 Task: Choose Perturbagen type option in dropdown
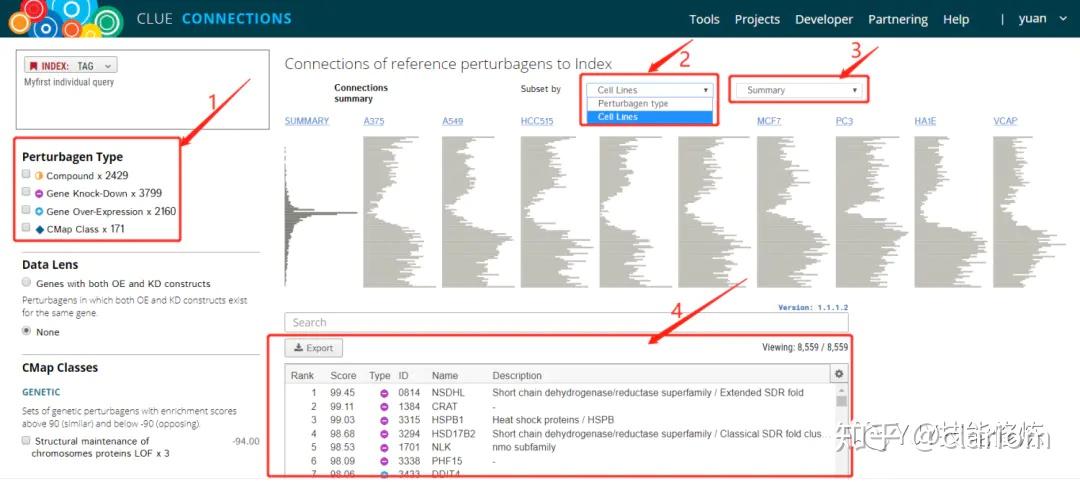point(650,103)
